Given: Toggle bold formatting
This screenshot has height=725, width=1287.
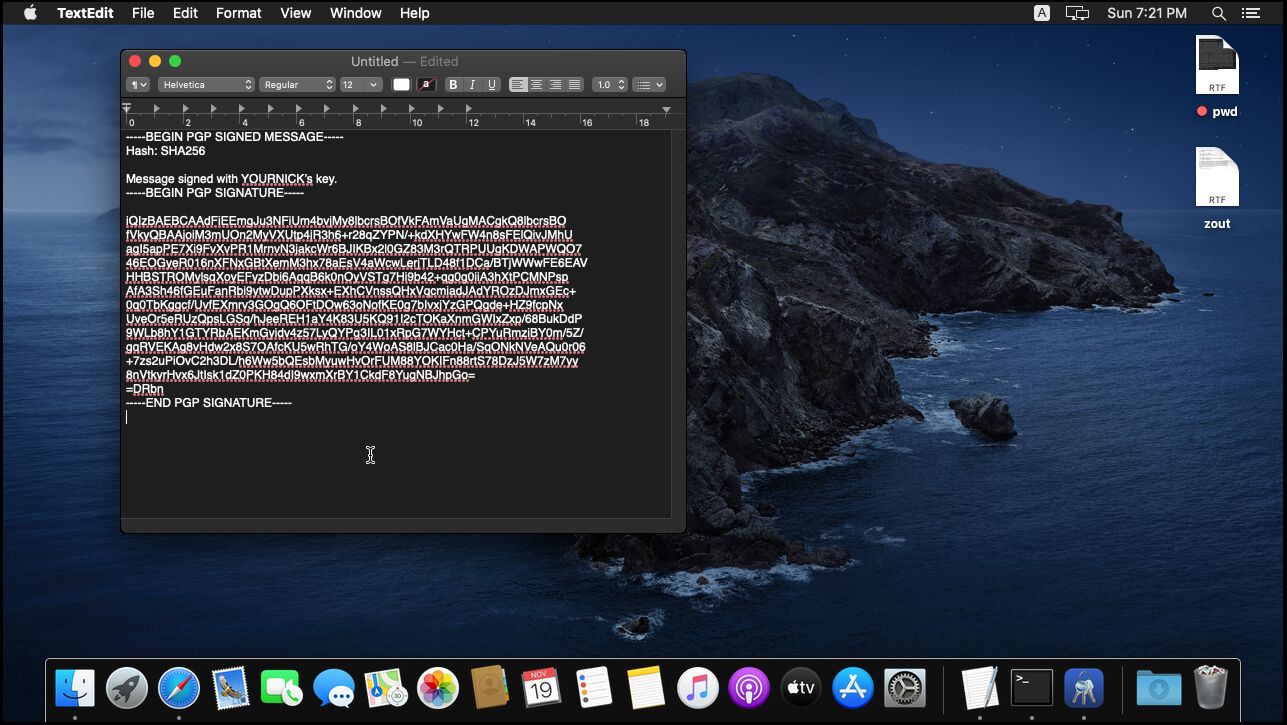Looking at the screenshot, I should pyautogui.click(x=453, y=85).
